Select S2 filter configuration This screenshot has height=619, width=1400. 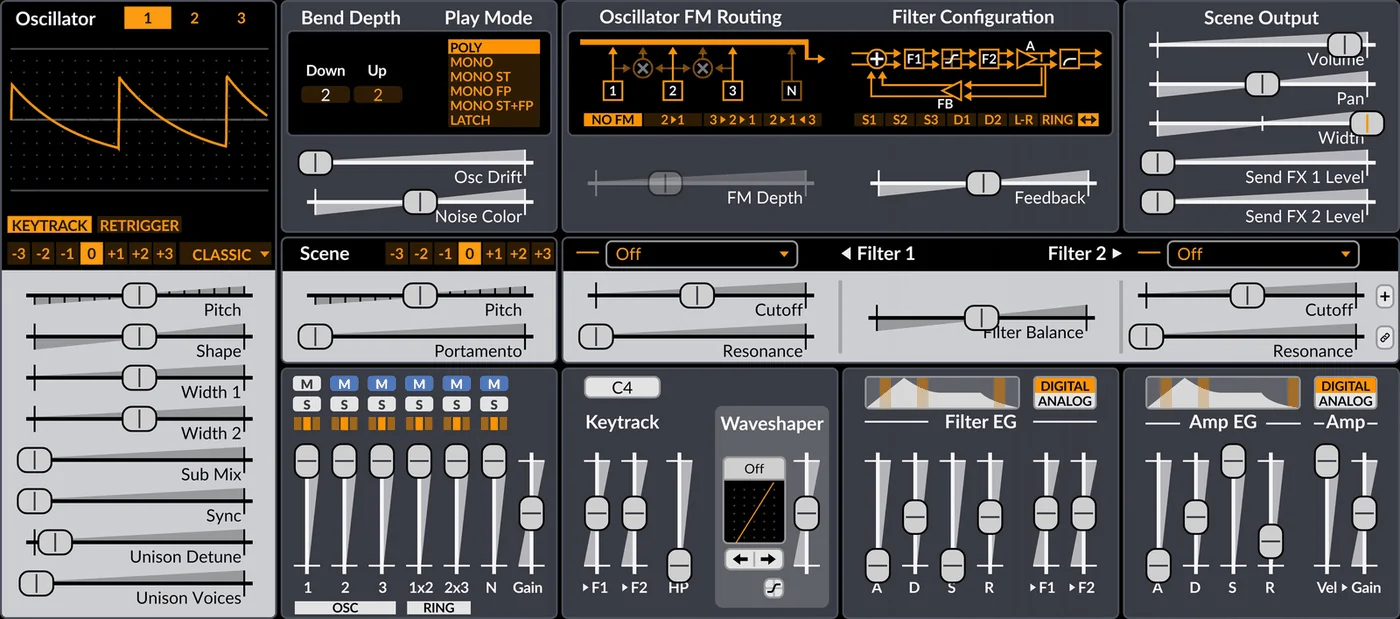[900, 120]
